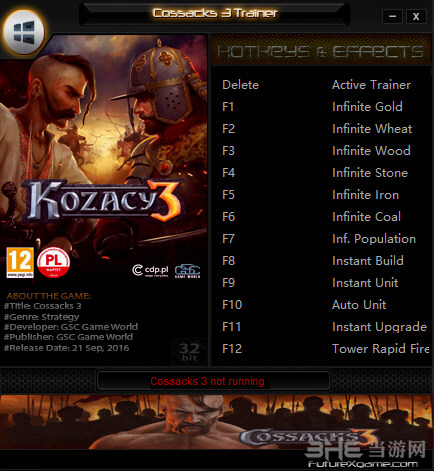Click the PEGI 12 rating badge
The image size is (434, 471).
point(20,262)
